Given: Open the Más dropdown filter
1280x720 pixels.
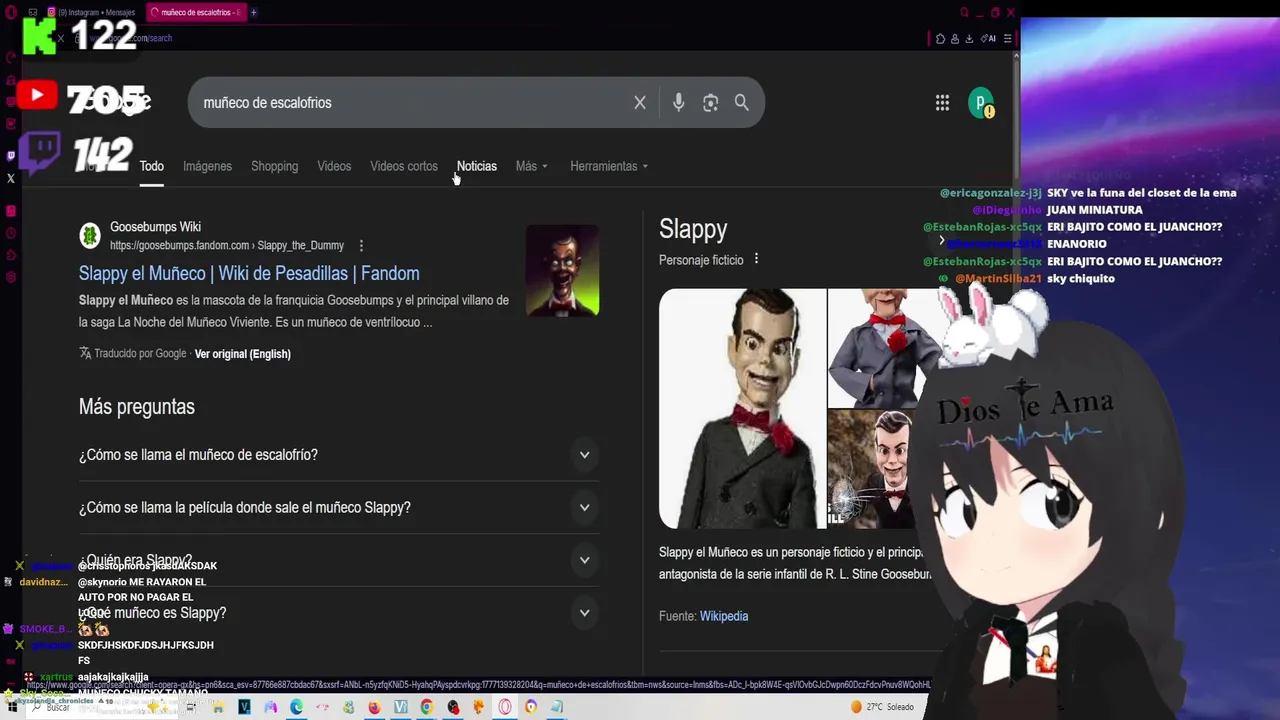Looking at the screenshot, I should click(531, 166).
